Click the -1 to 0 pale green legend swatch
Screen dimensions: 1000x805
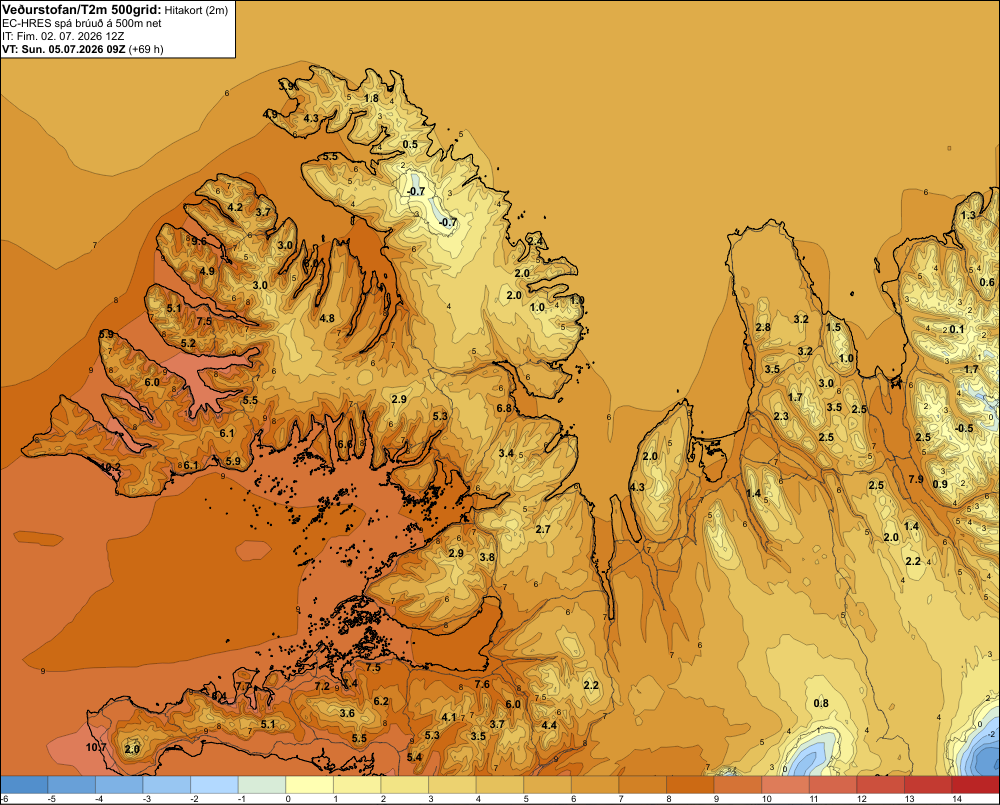[x=262, y=785]
